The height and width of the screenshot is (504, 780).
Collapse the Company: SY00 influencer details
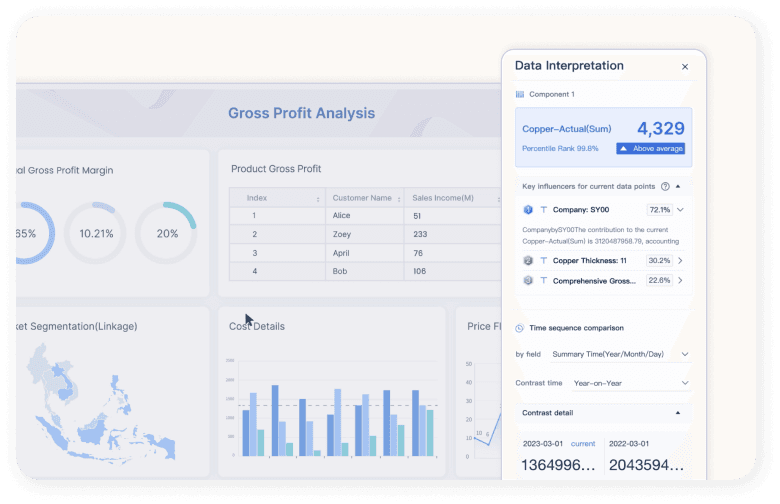pos(681,210)
